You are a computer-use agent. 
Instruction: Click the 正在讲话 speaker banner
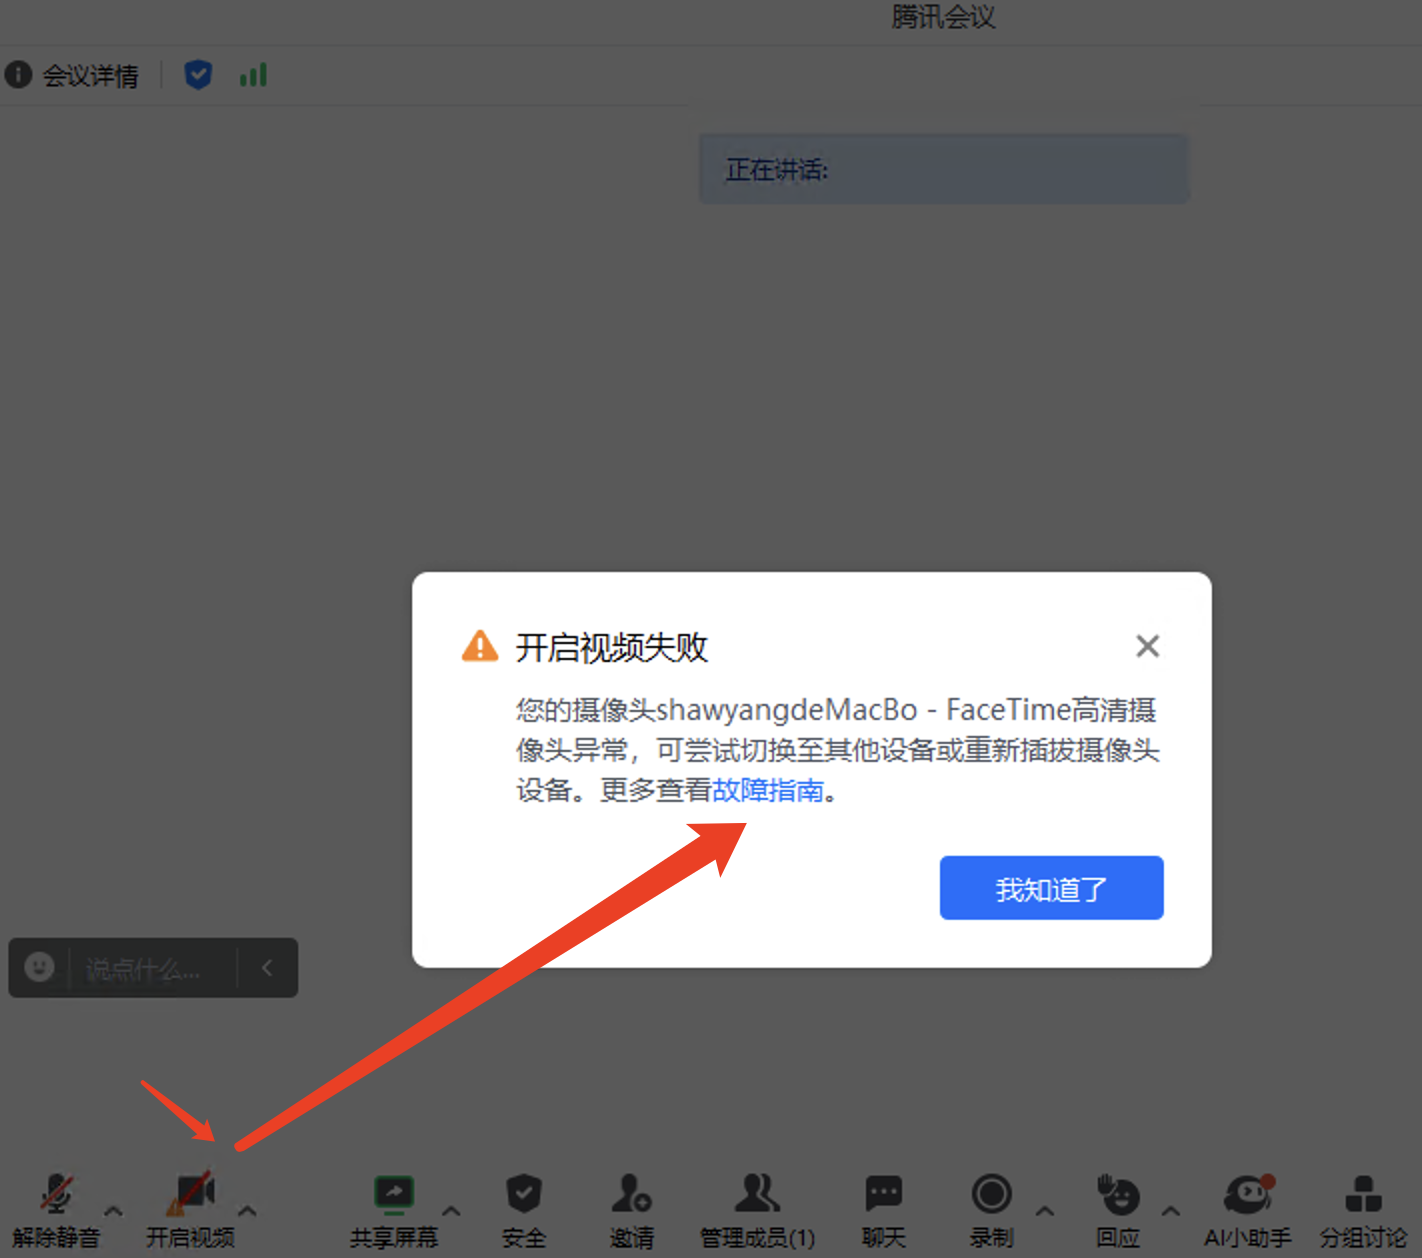944,169
